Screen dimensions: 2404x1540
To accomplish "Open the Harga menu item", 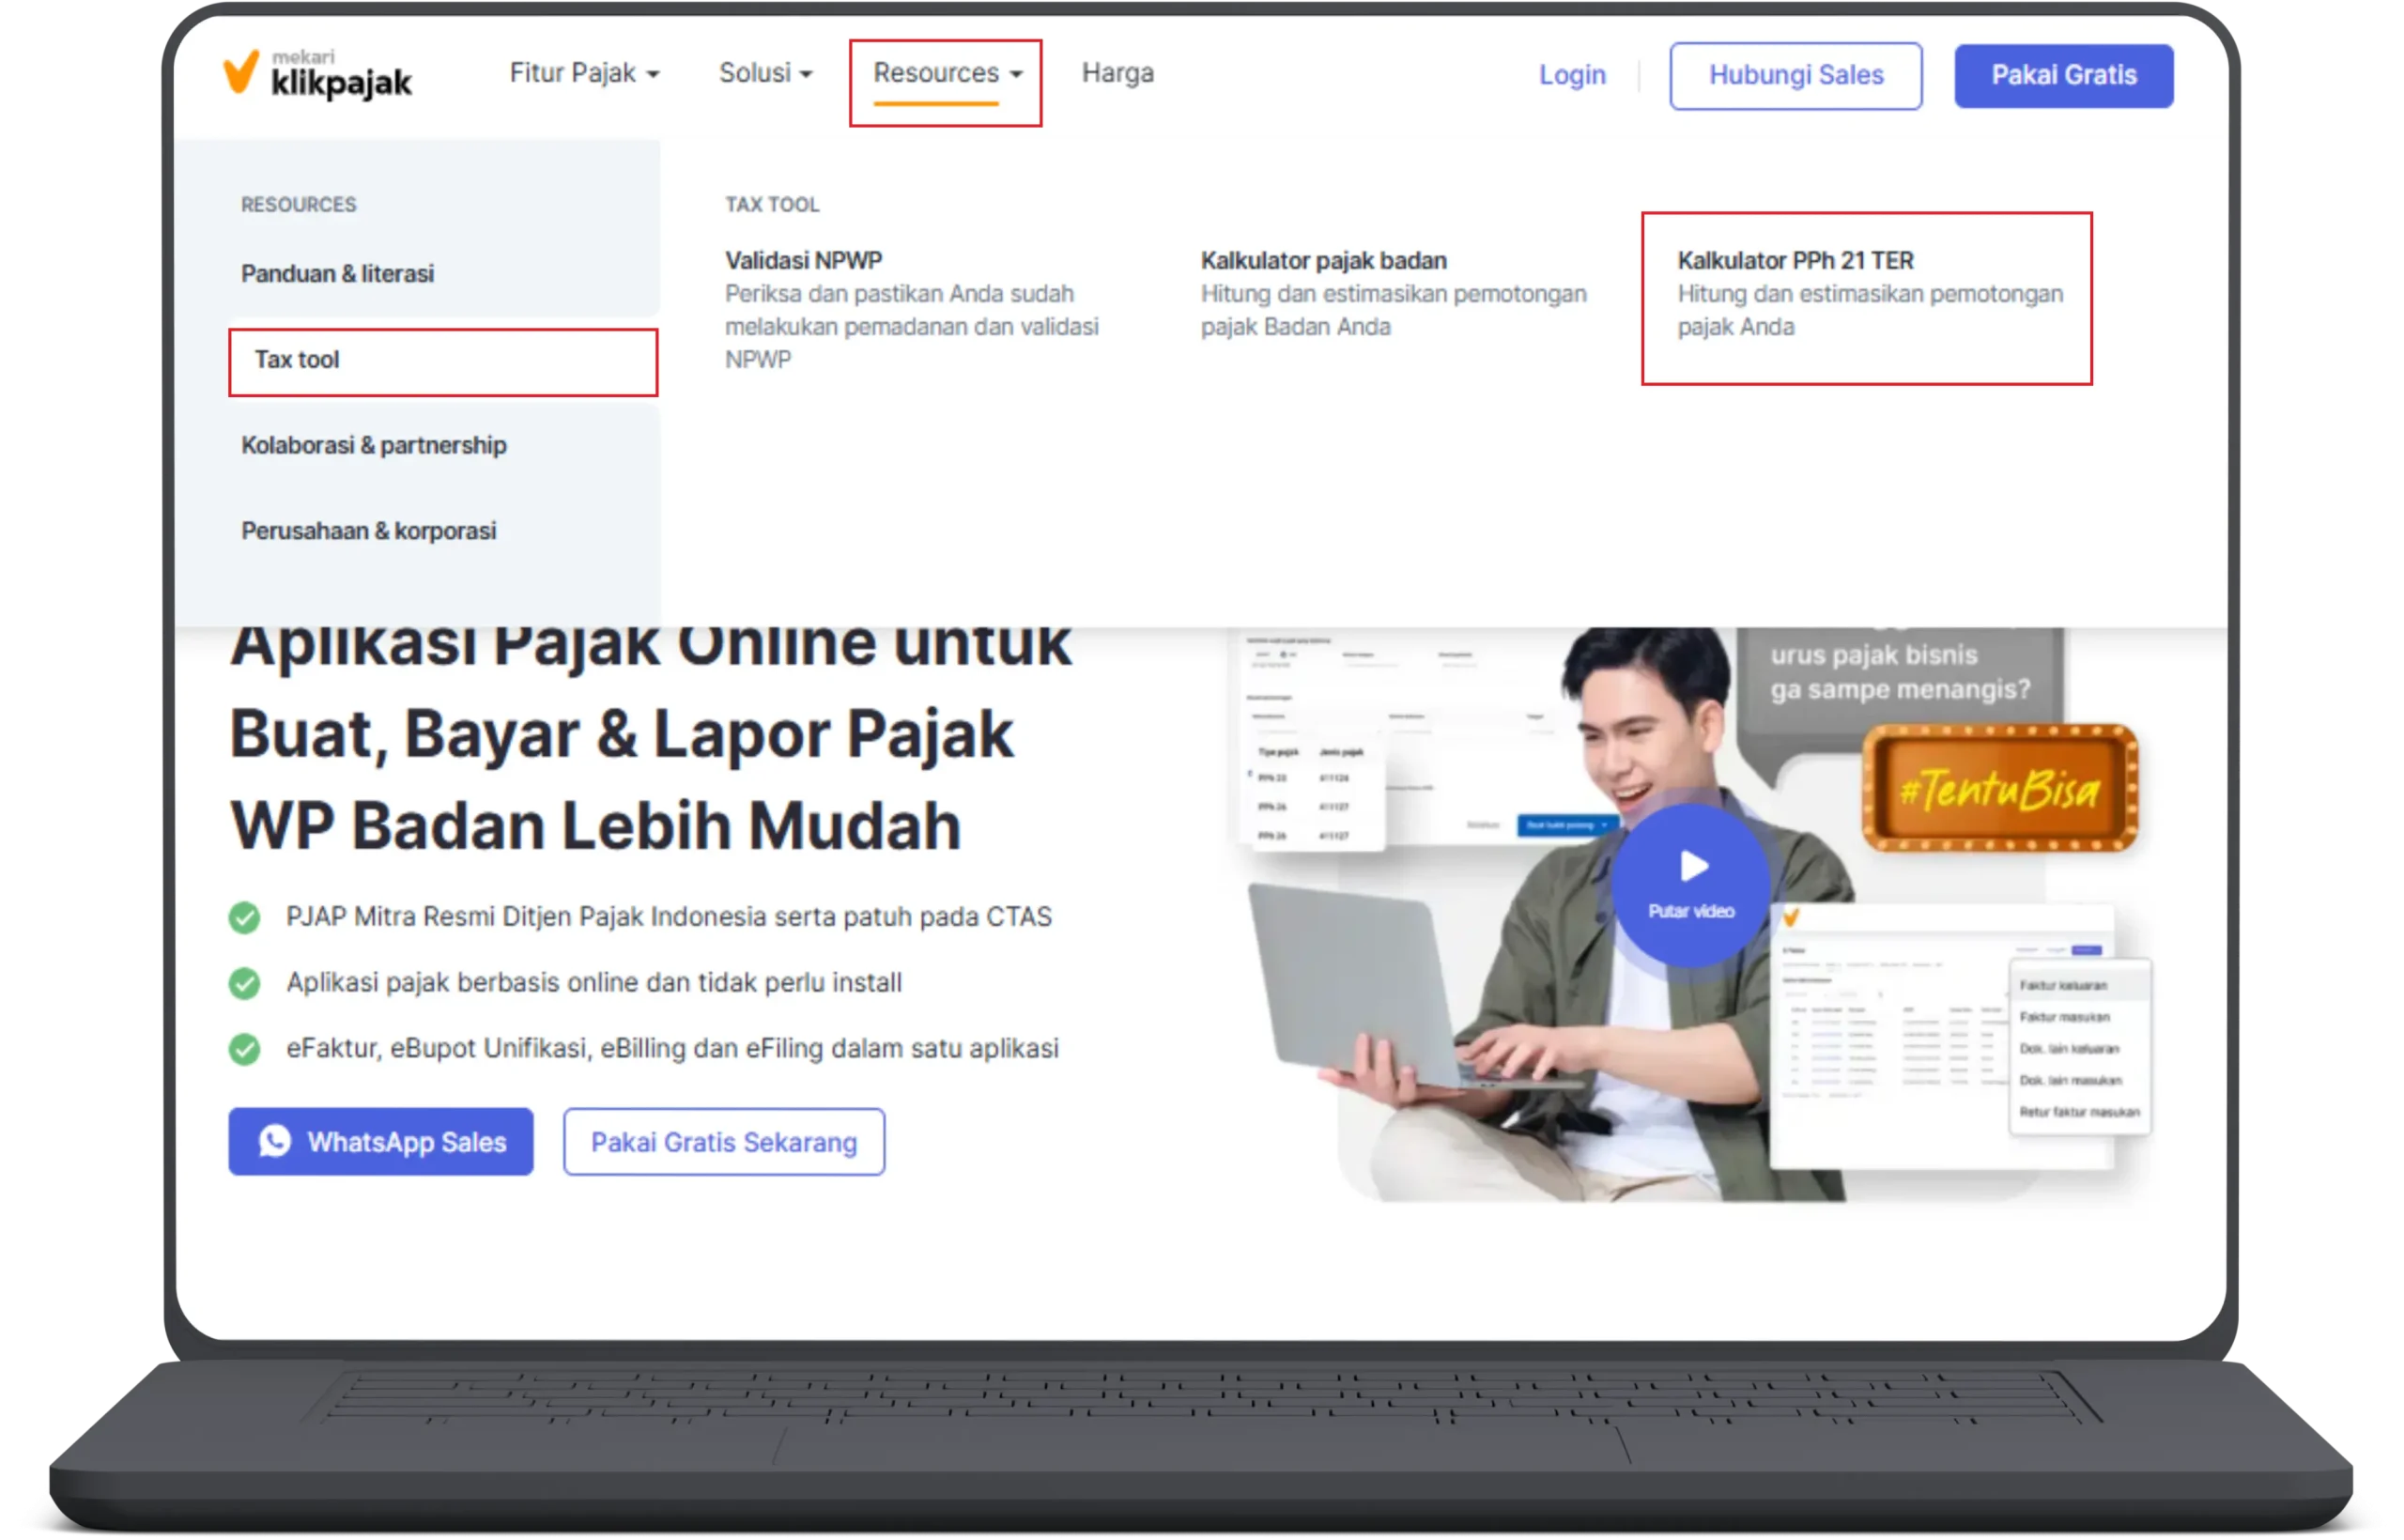I will (x=1117, y=73).
